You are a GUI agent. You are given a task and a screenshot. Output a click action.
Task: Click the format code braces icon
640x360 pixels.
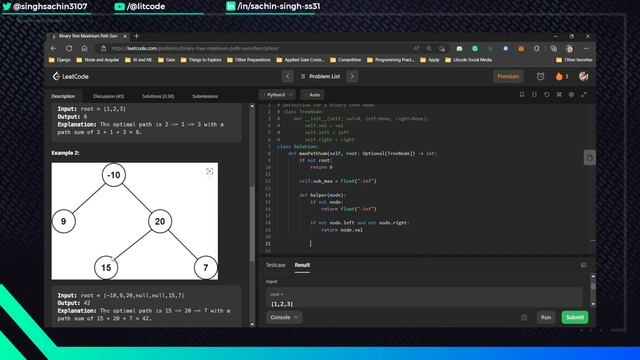[x=534, y=95]
